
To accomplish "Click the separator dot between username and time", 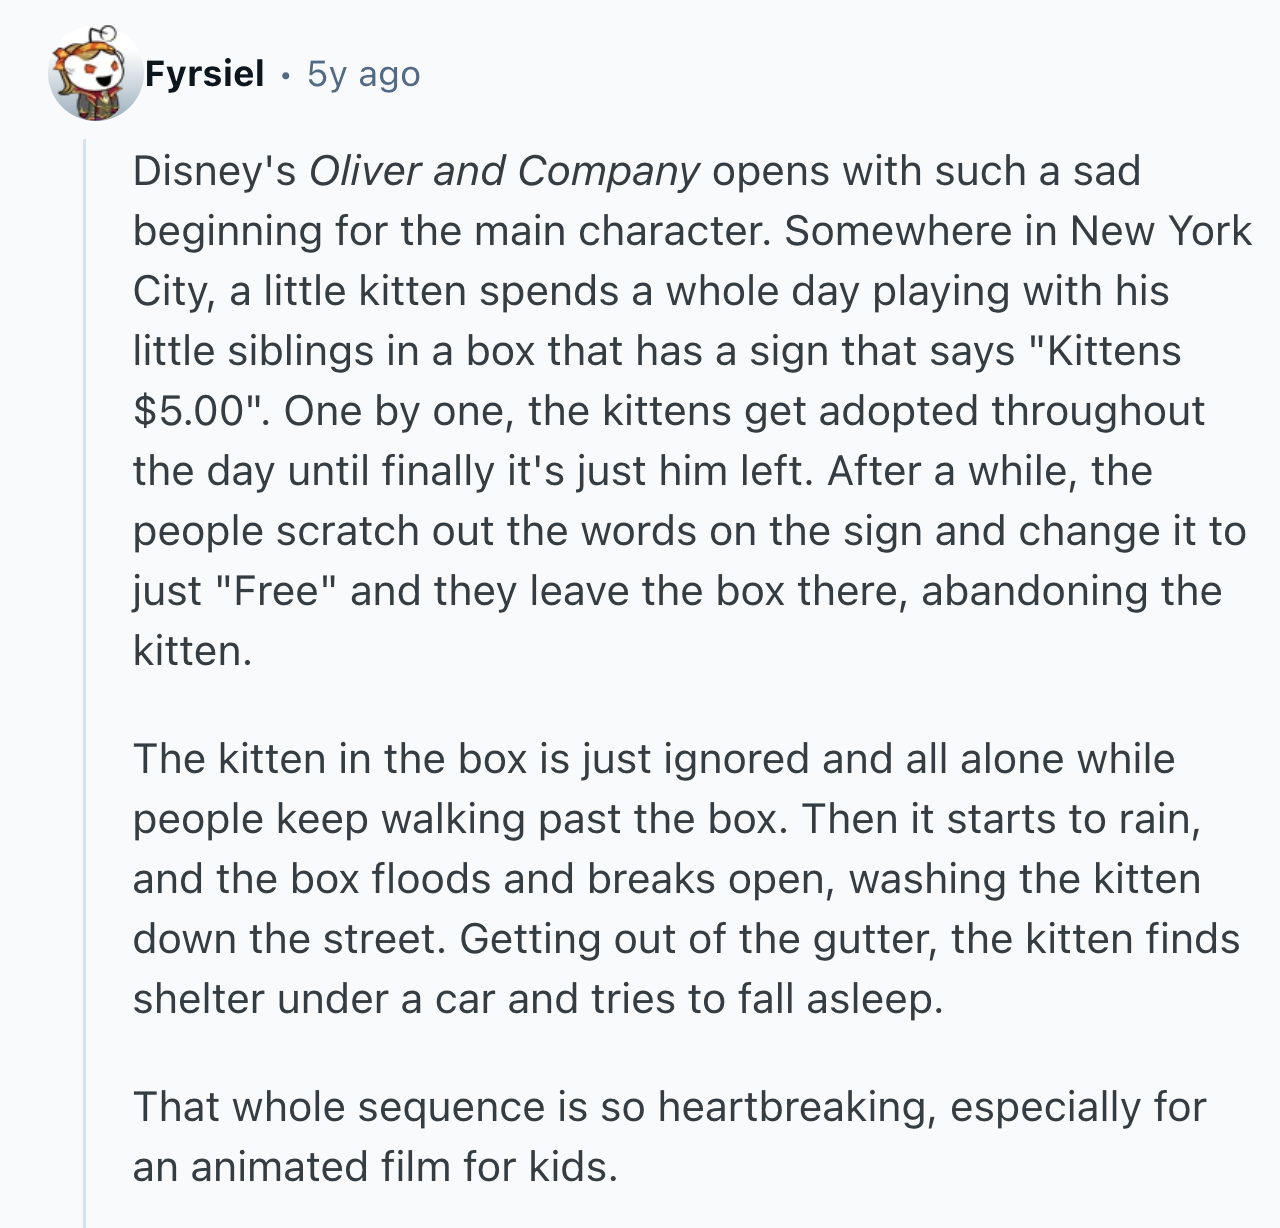I will tap(286, 75).
